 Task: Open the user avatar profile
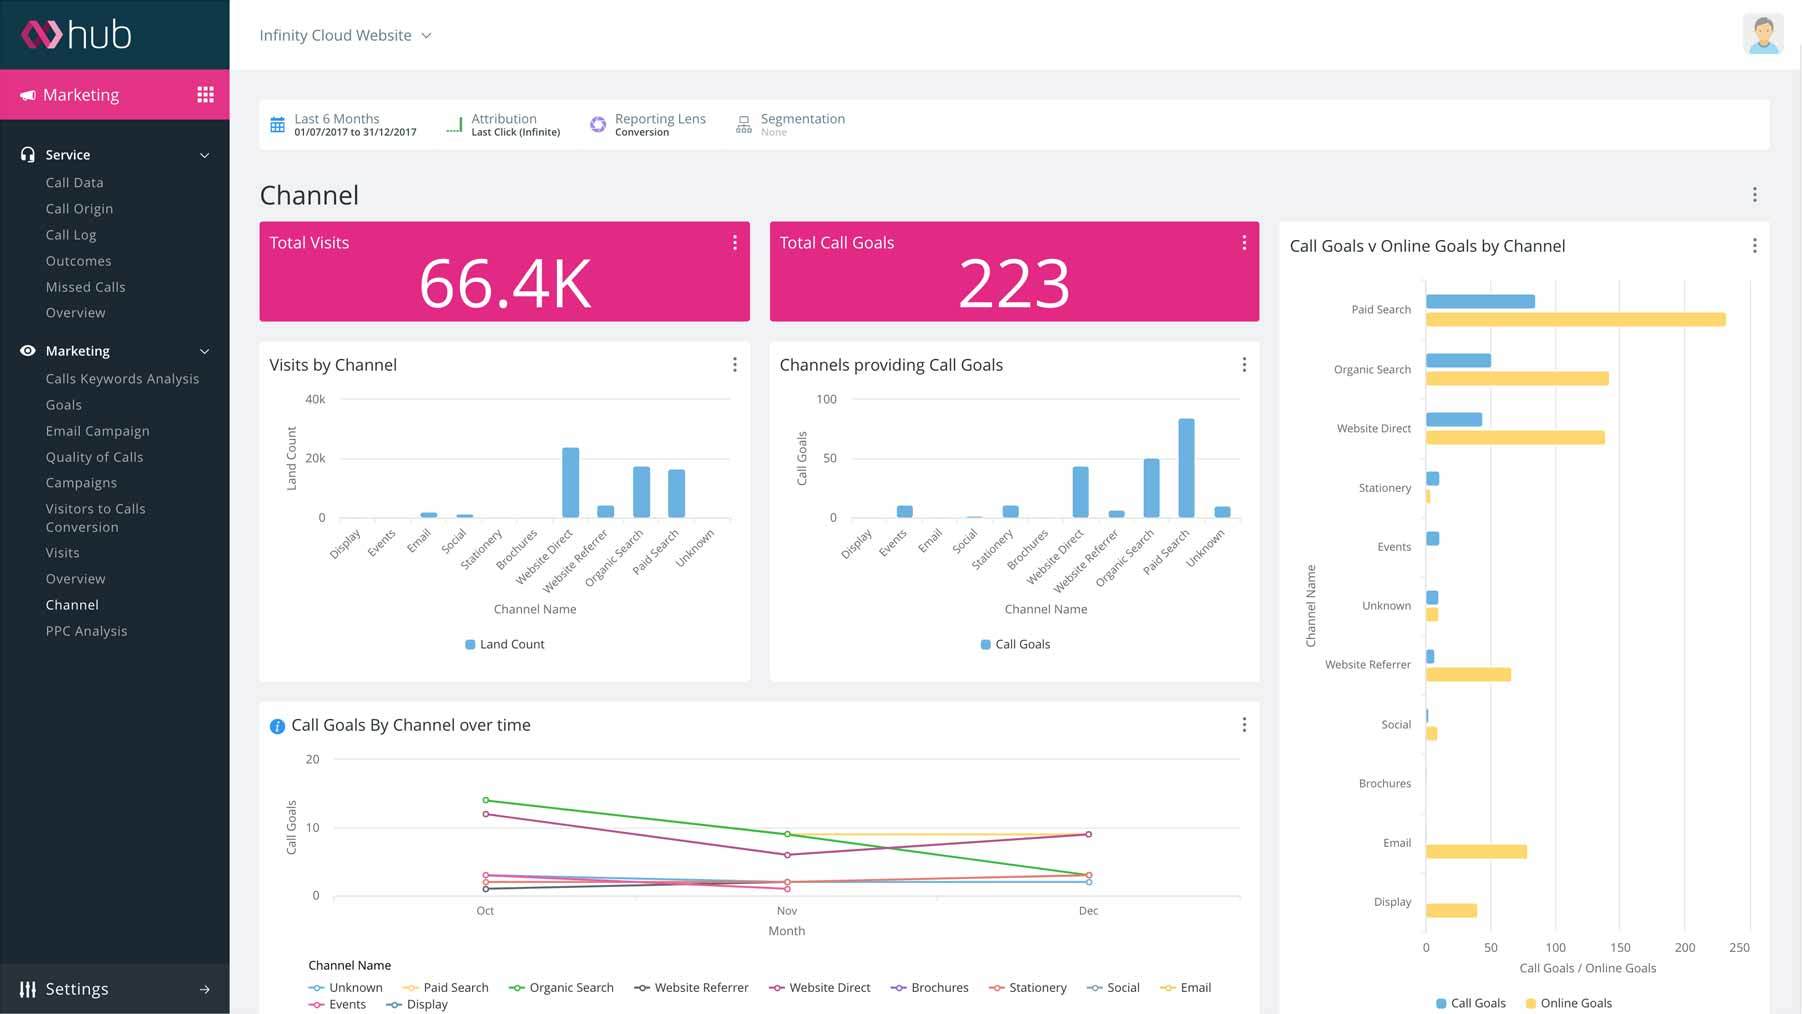pos(1762,35)
